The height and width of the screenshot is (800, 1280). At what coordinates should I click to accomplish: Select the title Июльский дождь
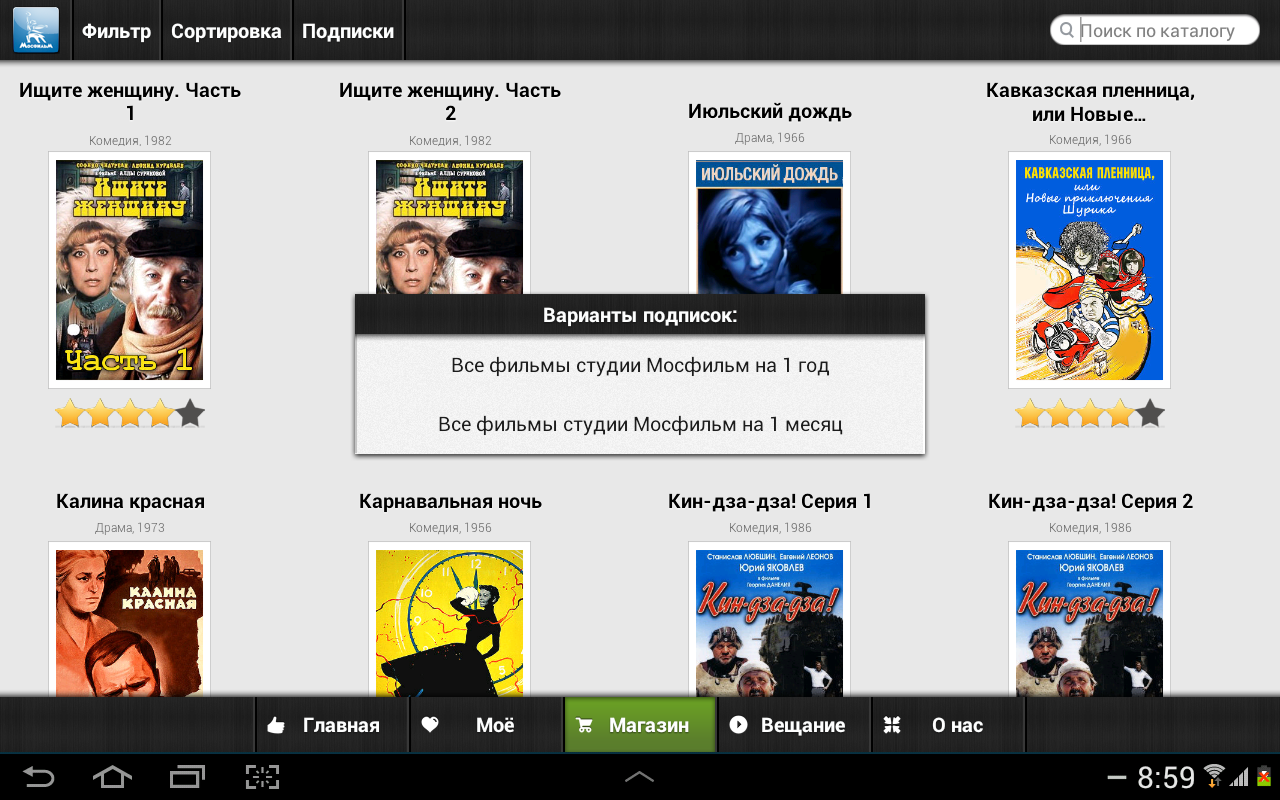[x=770, y=111]
